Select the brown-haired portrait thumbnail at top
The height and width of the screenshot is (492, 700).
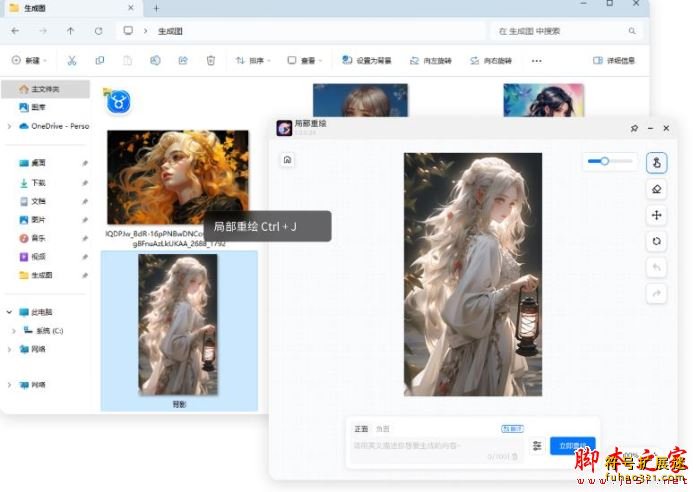point(360,100)
